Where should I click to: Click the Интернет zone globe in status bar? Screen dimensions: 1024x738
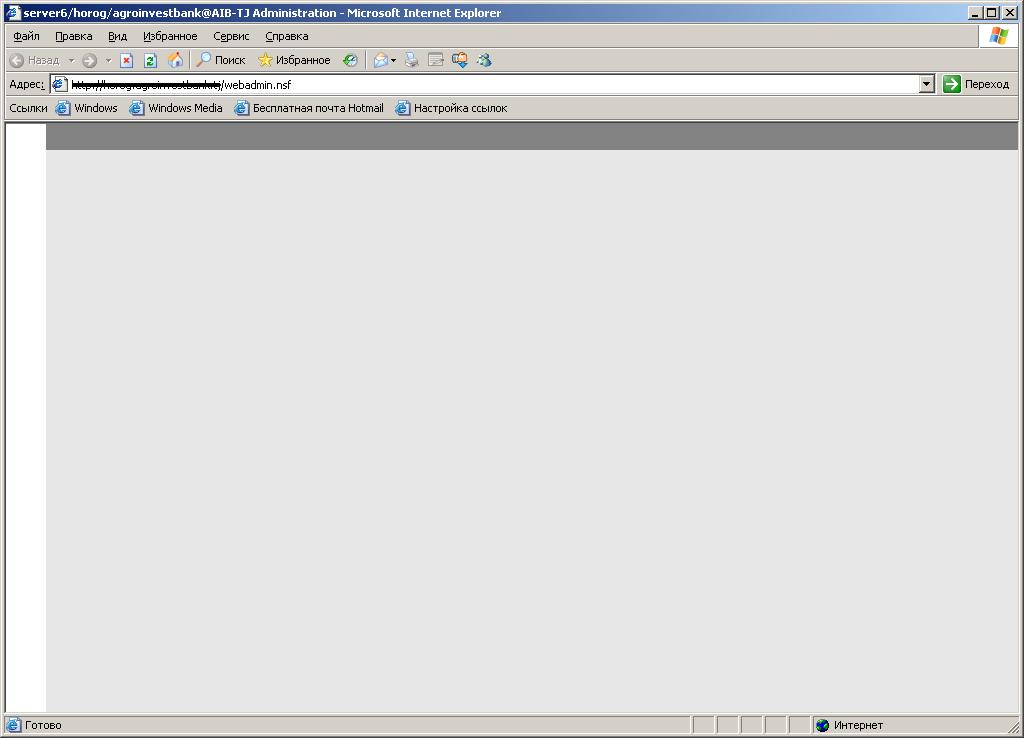(822, 725)
